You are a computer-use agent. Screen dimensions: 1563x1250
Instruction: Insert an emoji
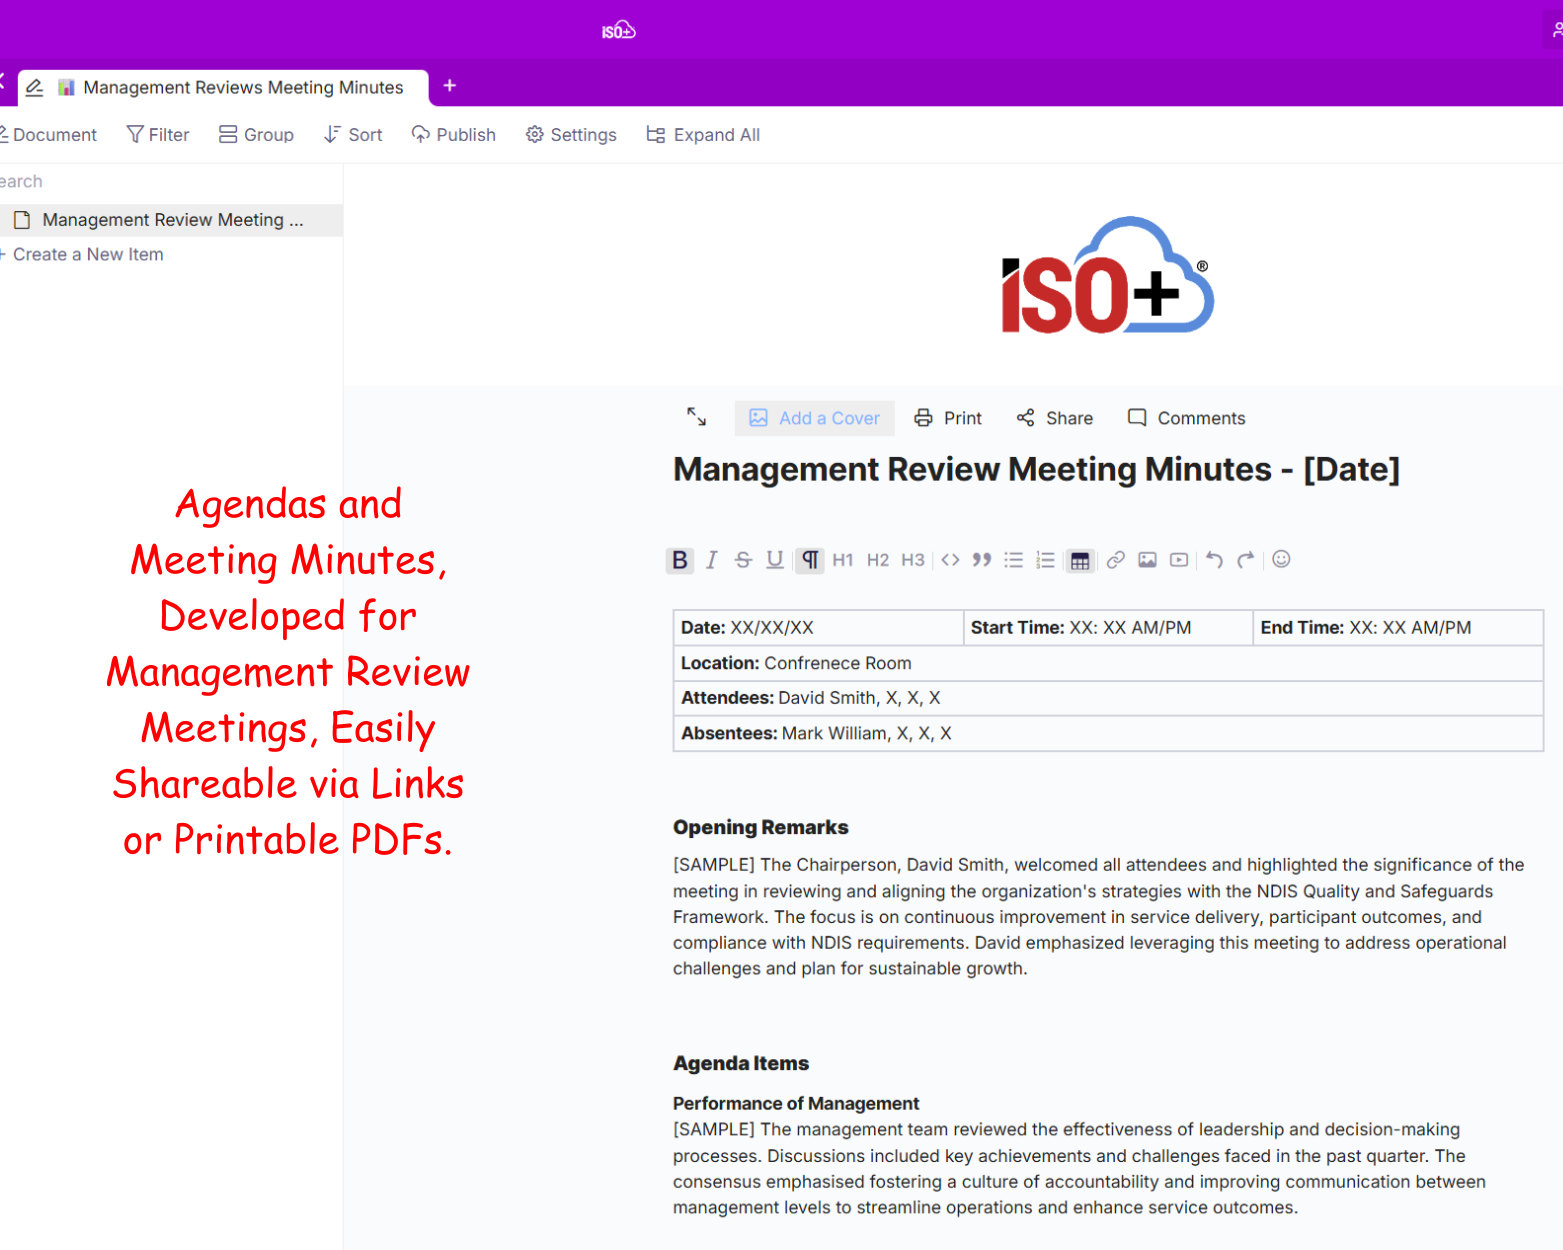tap(1281, 560)
